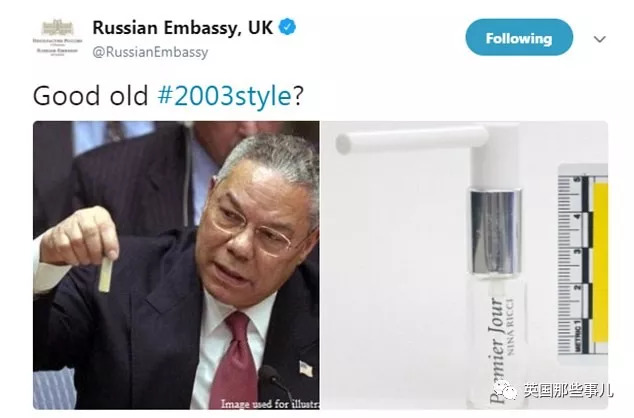
Task: Click the silver collar of the sprayer
Action: (x=495, y=232)
